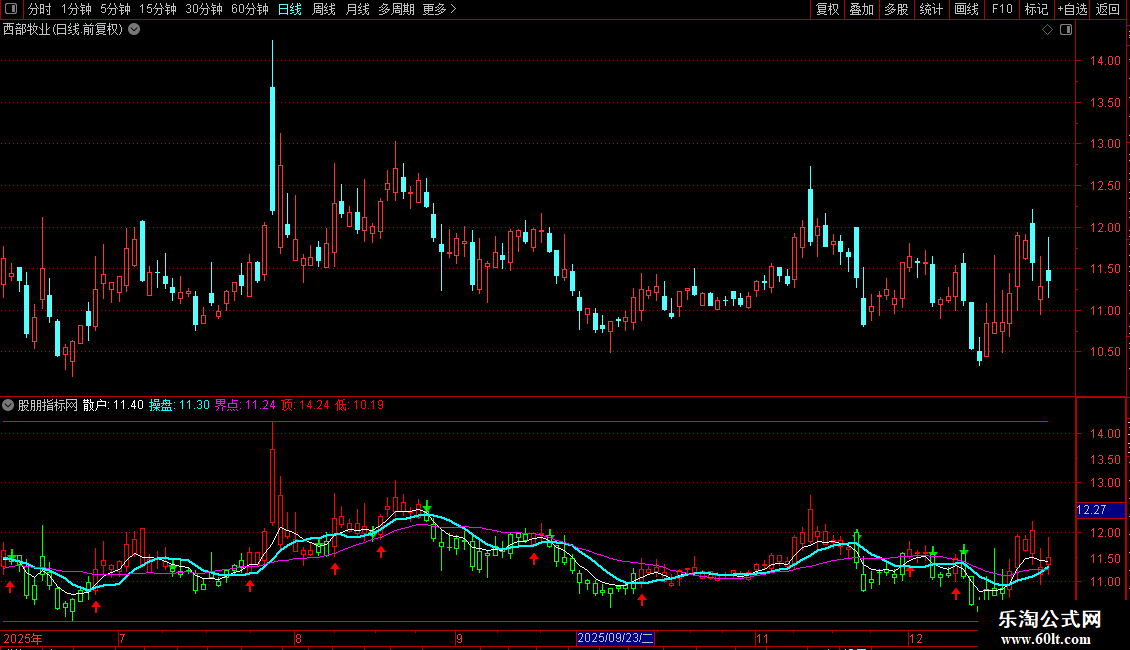
Task: Click the 股朋指标网 indicator name
Action: (48, 405)
